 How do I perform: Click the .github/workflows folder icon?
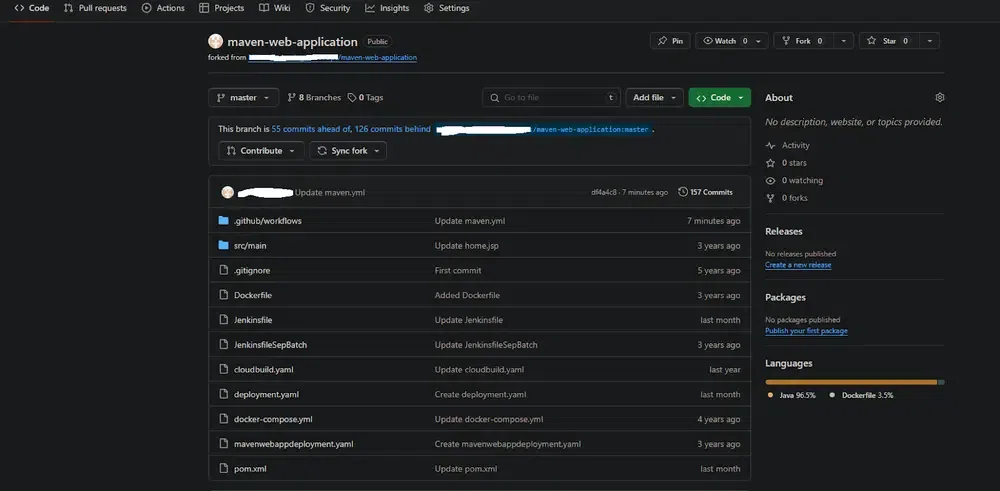pos(223,221)
